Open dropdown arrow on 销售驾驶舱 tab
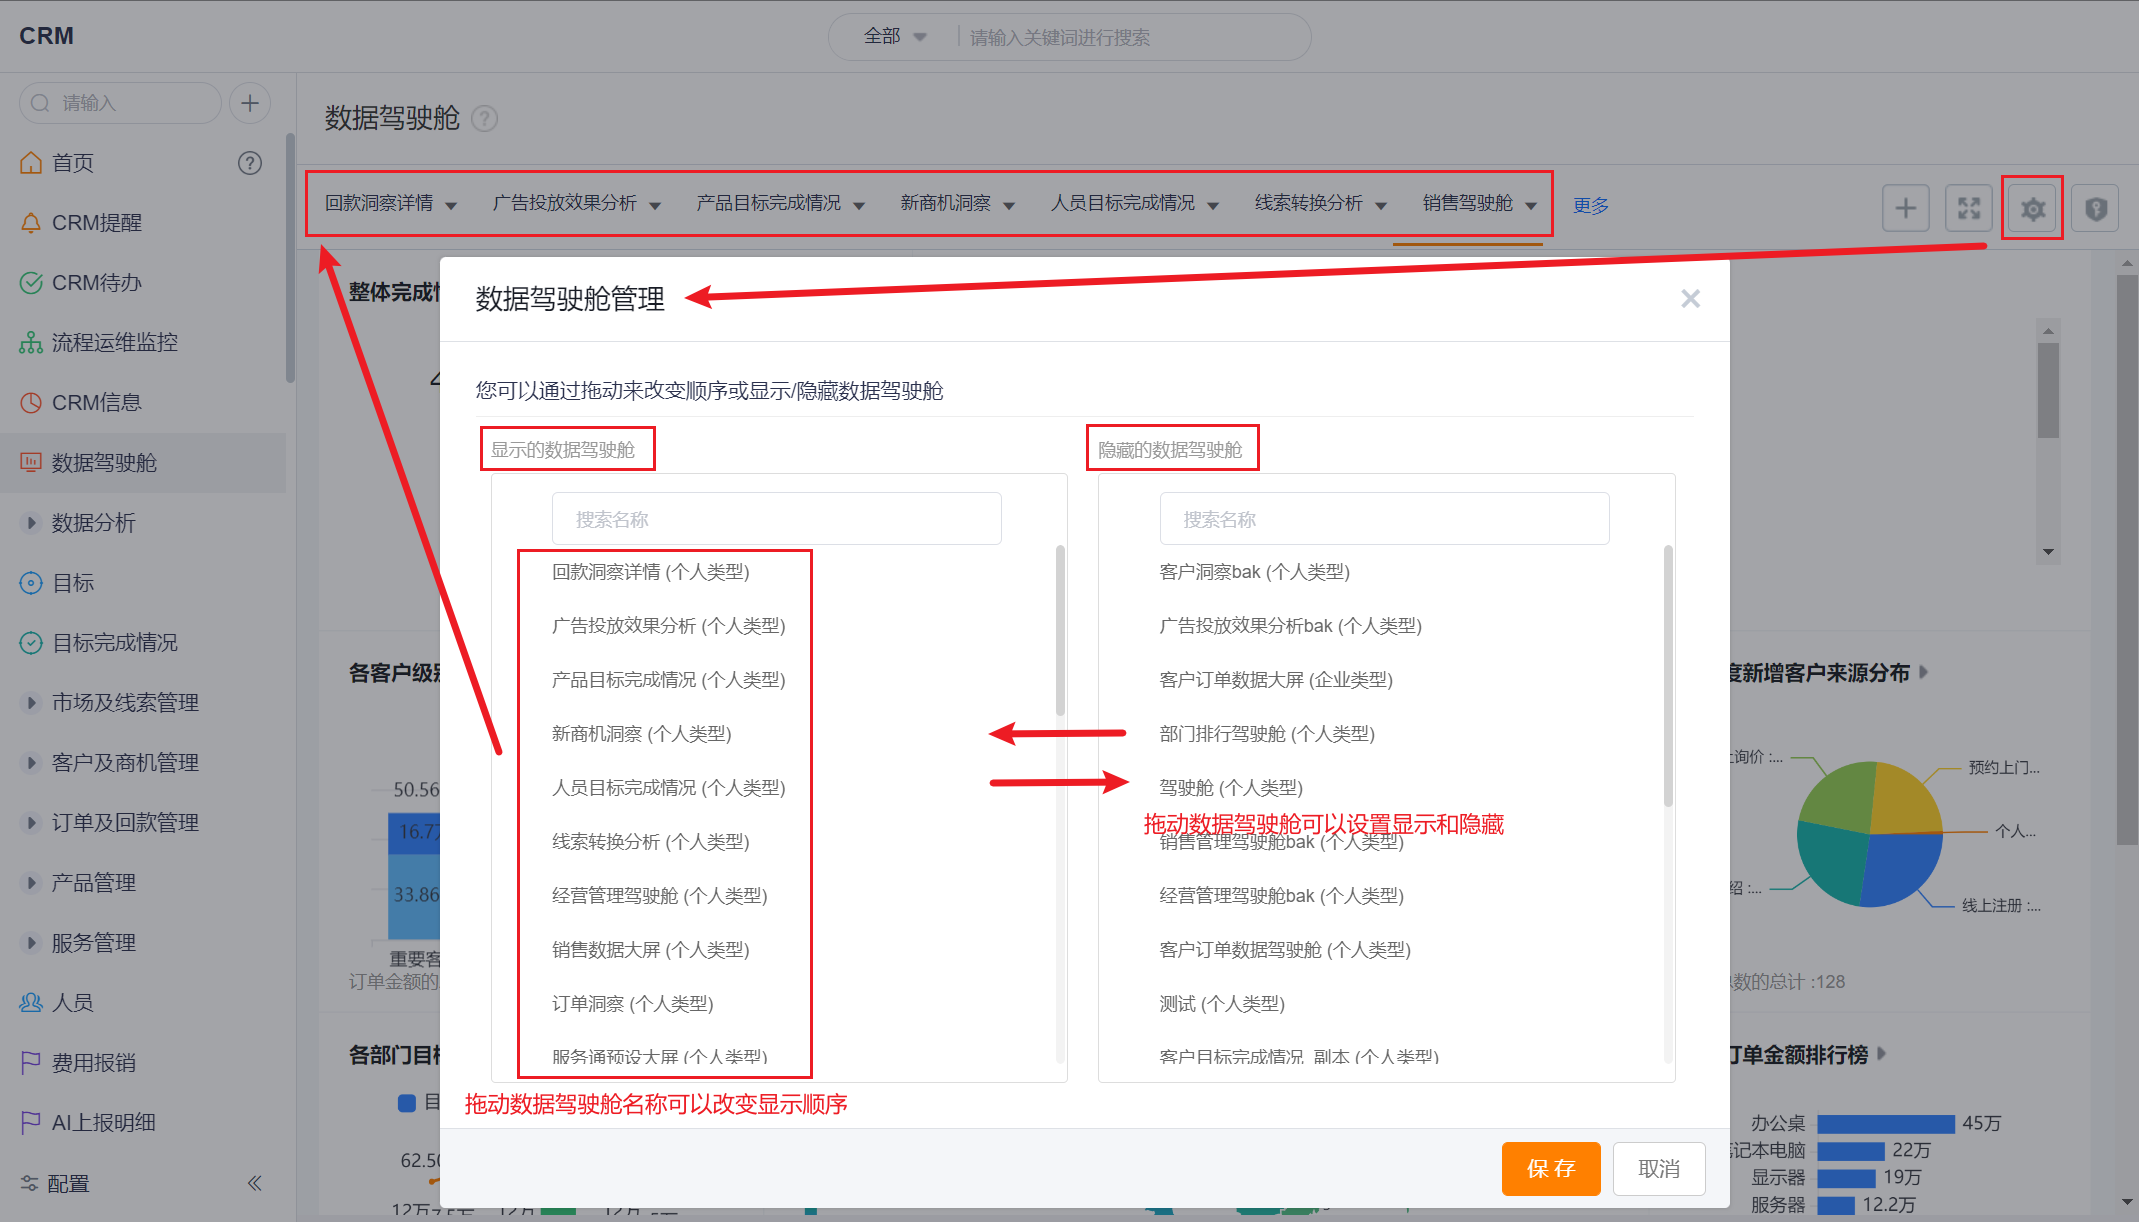This screenshot has width=2139, height=1222. (1531, 206)
